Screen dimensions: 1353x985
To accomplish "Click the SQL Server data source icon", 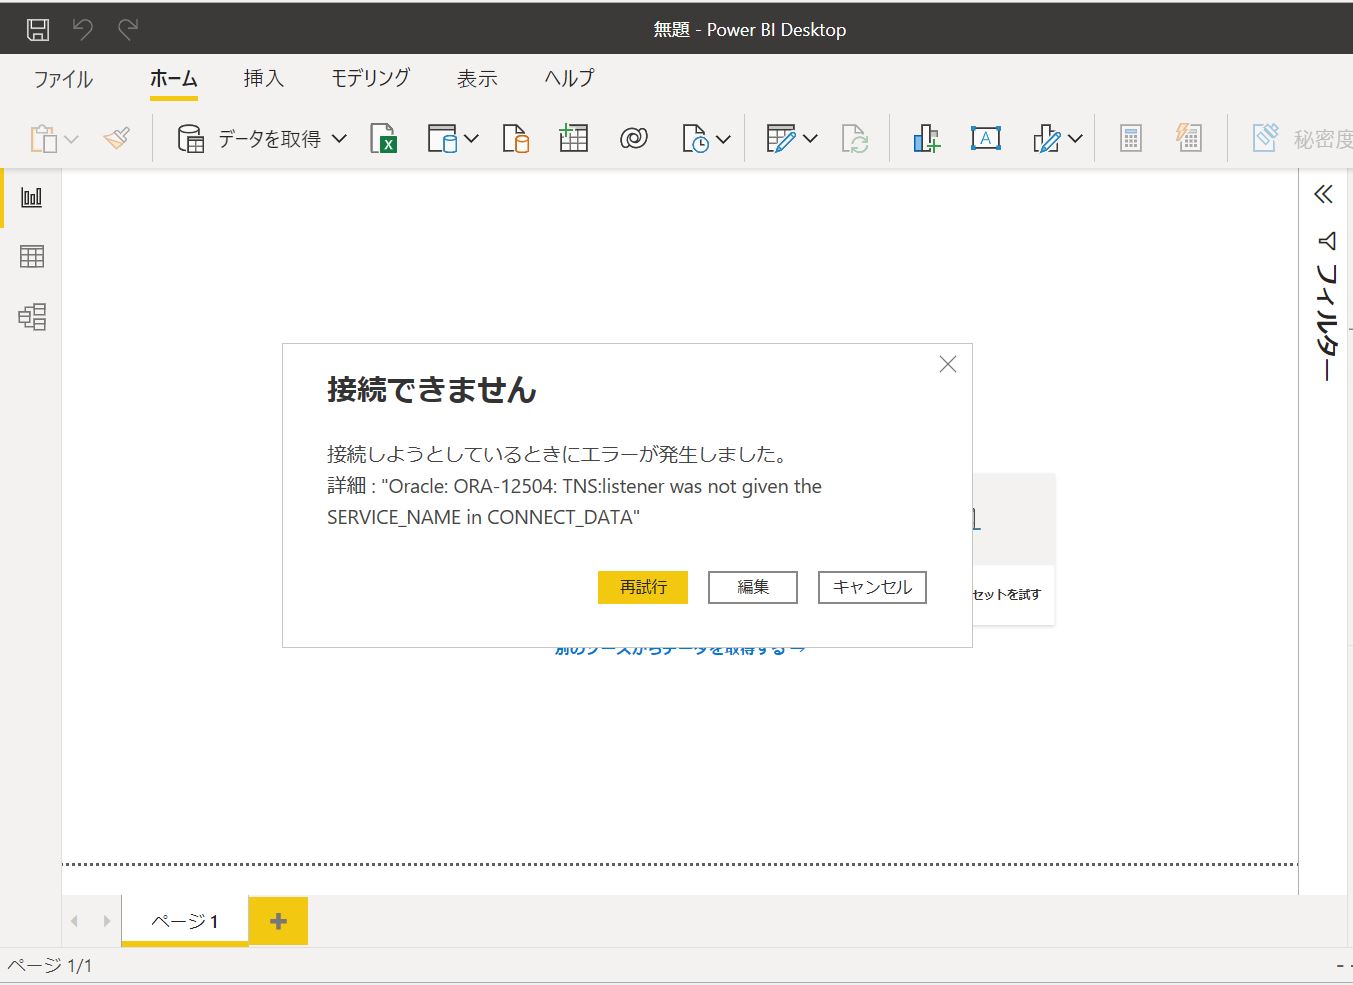I will [515, 139].
